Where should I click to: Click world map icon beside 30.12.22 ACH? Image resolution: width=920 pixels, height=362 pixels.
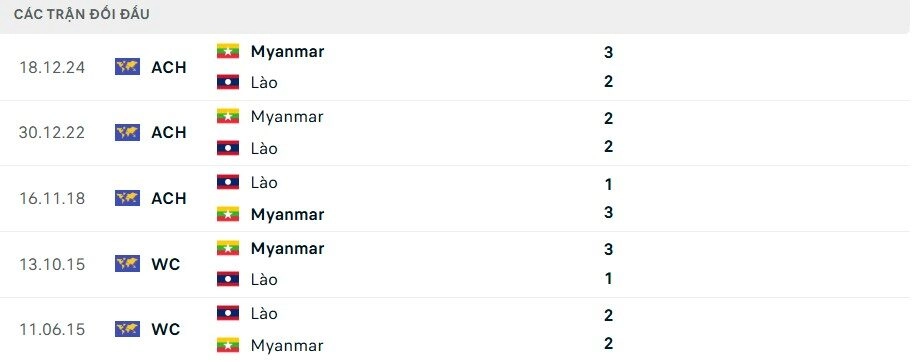coord(127,133)
